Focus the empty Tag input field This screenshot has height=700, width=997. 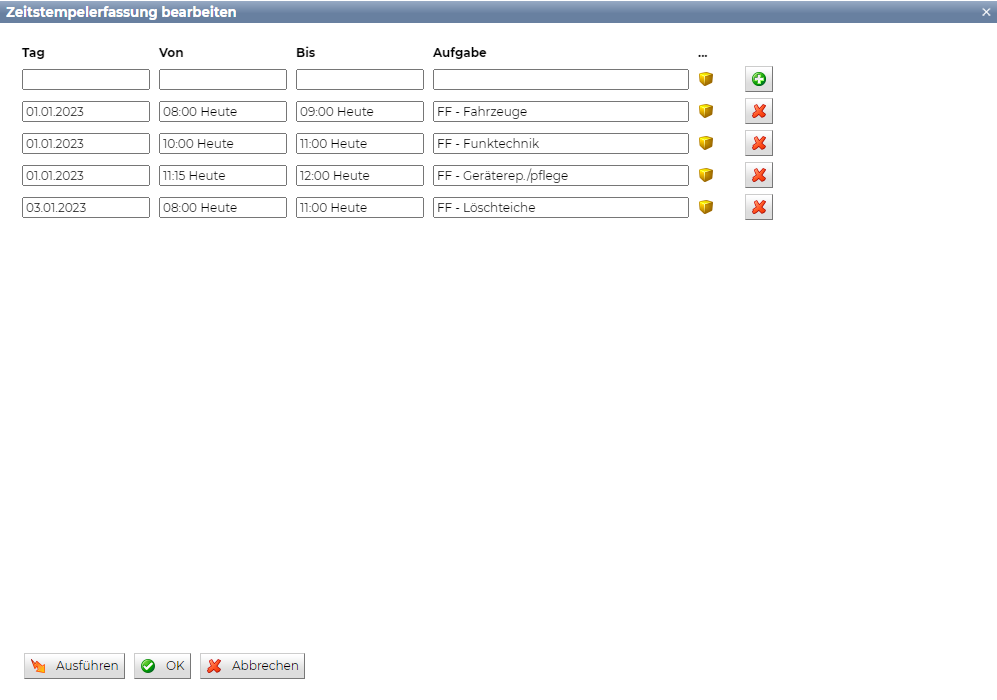coord(86,80)
